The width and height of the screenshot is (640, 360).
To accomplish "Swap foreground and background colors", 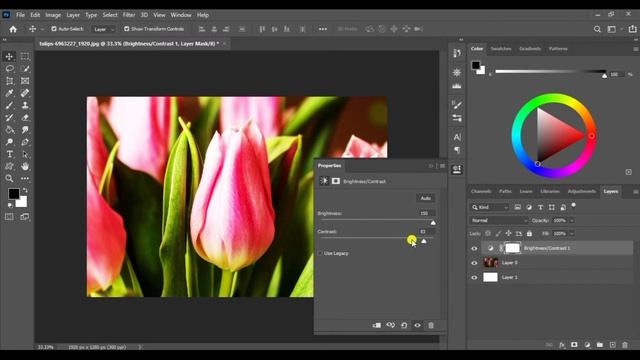I will click(25, 190).
